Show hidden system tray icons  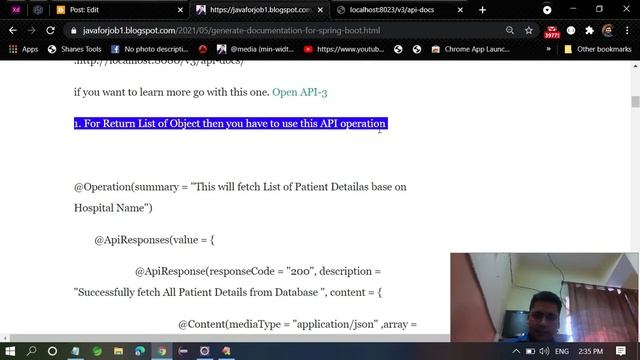click(x=516, y=351)
